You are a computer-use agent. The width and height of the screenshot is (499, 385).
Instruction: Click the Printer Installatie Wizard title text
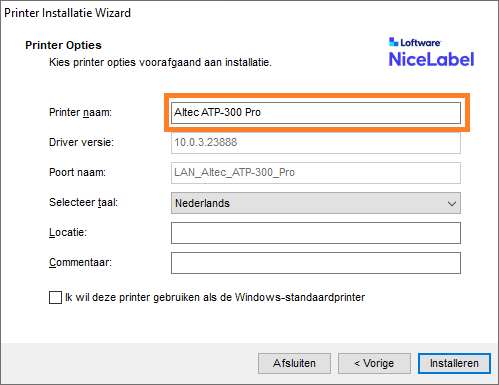tap(67, 13)
